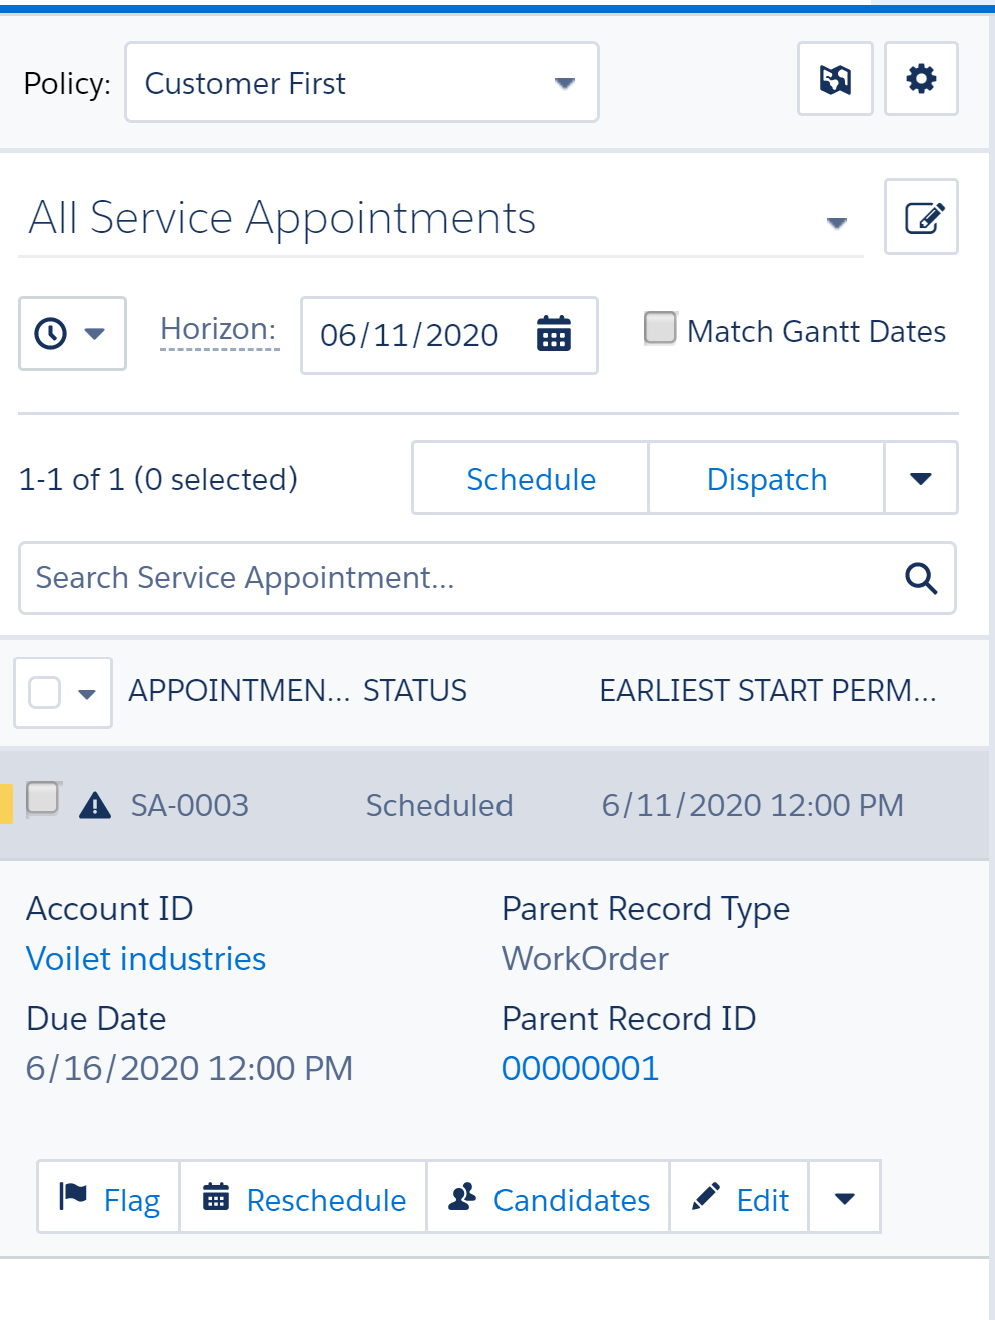995x1320 pixels.
Task: Click the Schedule button
Action: coord(531,478)
